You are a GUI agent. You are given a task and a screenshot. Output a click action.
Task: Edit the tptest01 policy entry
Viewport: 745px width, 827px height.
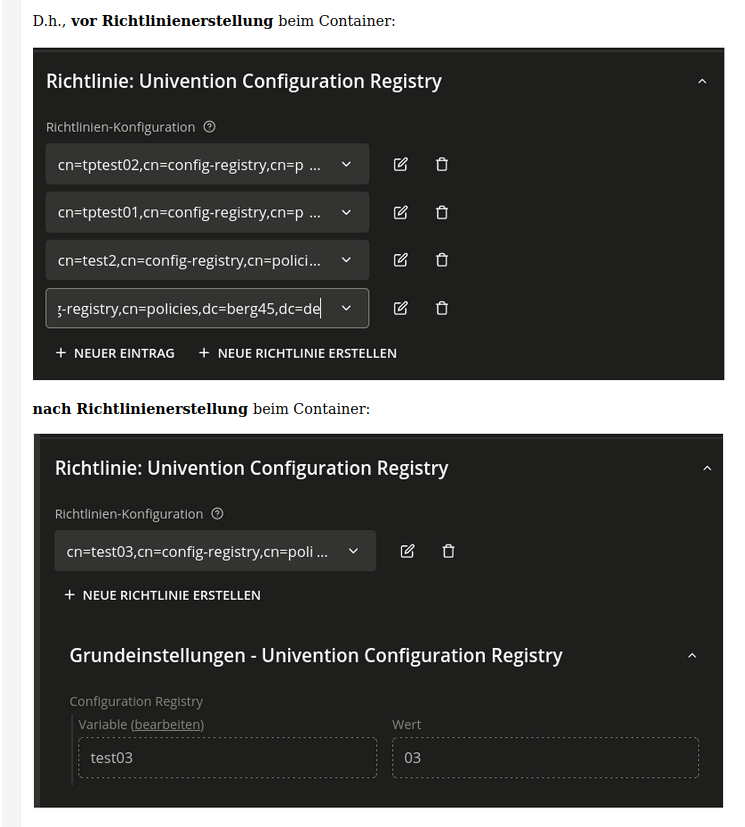[401, 212]
